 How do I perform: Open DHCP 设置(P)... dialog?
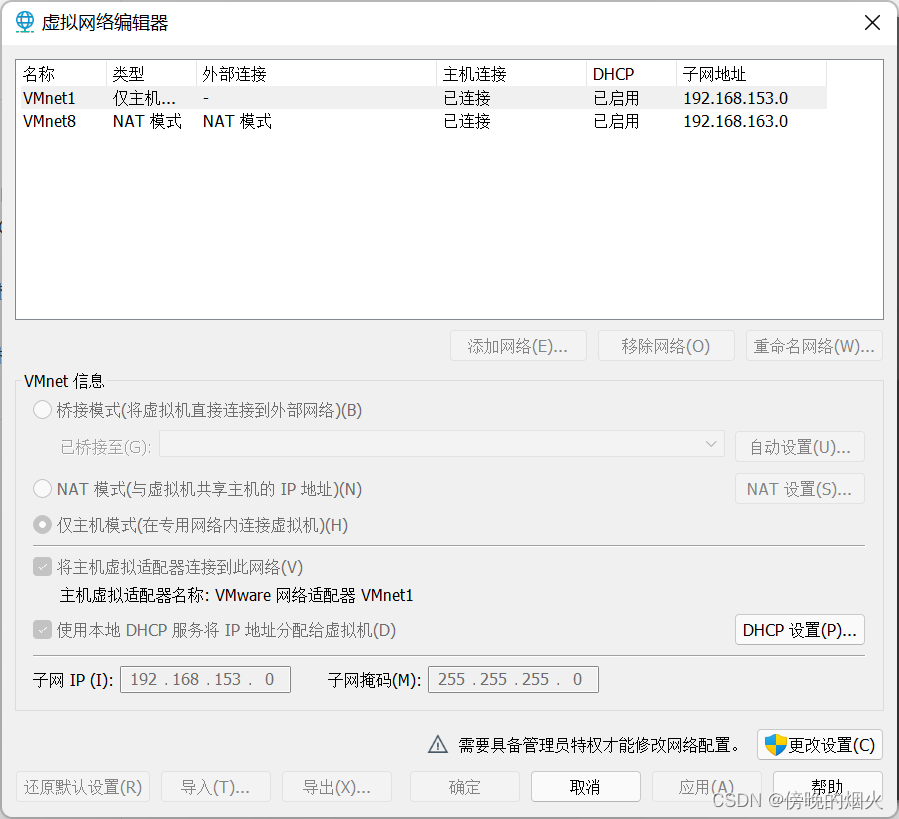(x=800, y=630)
